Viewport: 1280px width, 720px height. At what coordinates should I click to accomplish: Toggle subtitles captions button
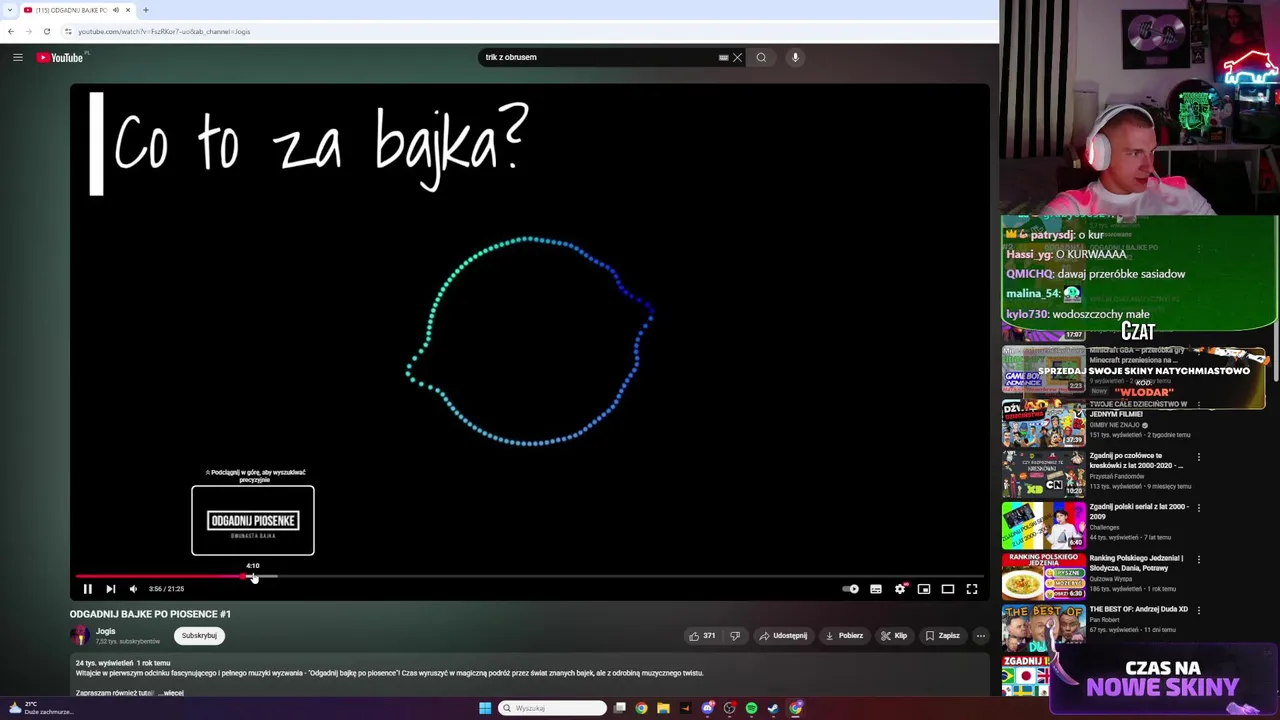coord(876,589)
